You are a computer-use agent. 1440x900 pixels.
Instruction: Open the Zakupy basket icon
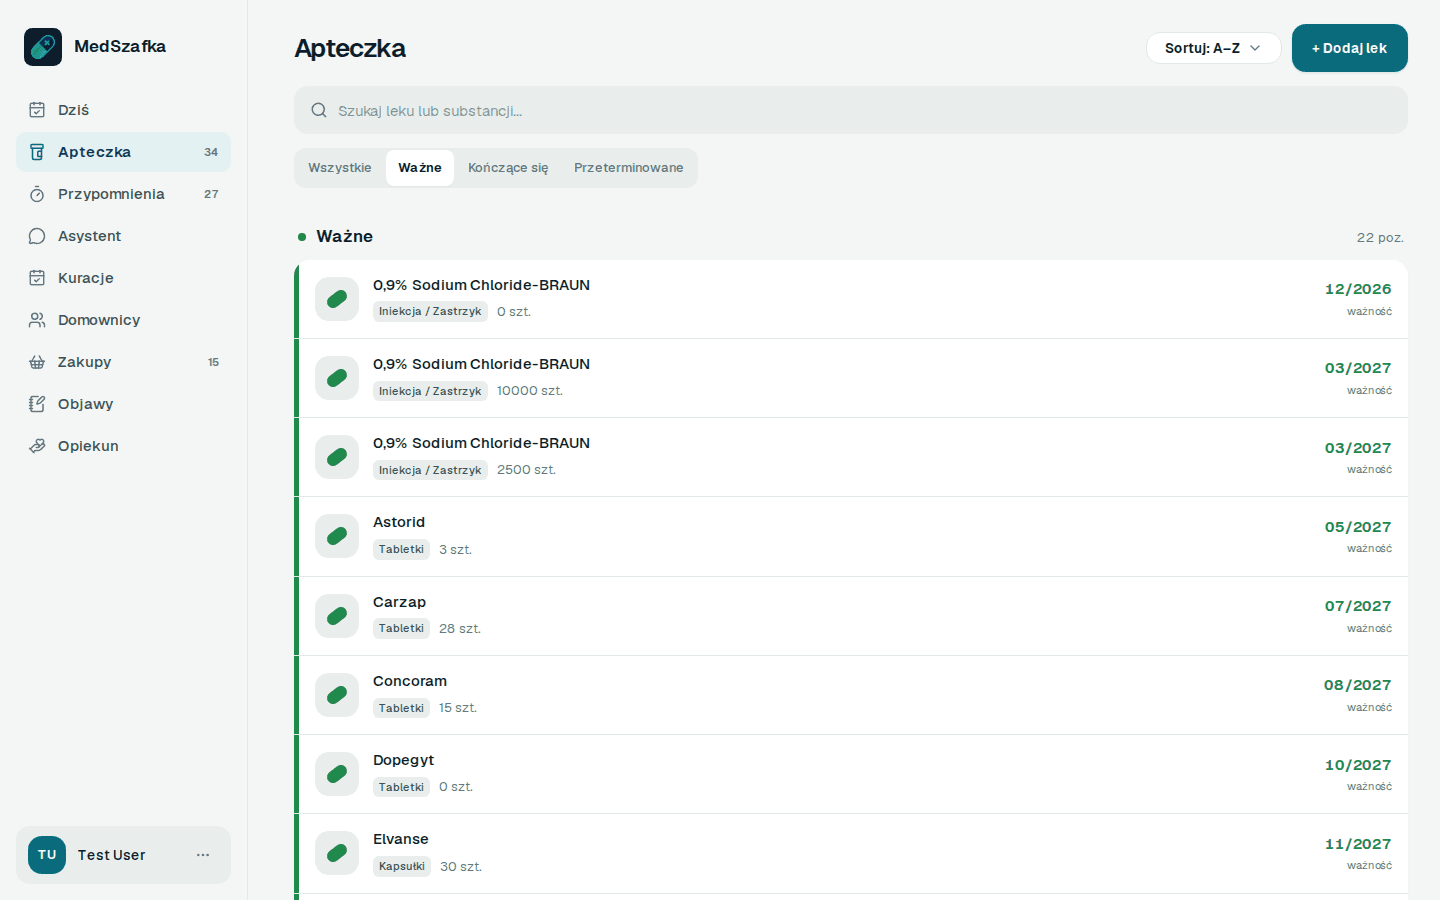(x=37, y=362)
